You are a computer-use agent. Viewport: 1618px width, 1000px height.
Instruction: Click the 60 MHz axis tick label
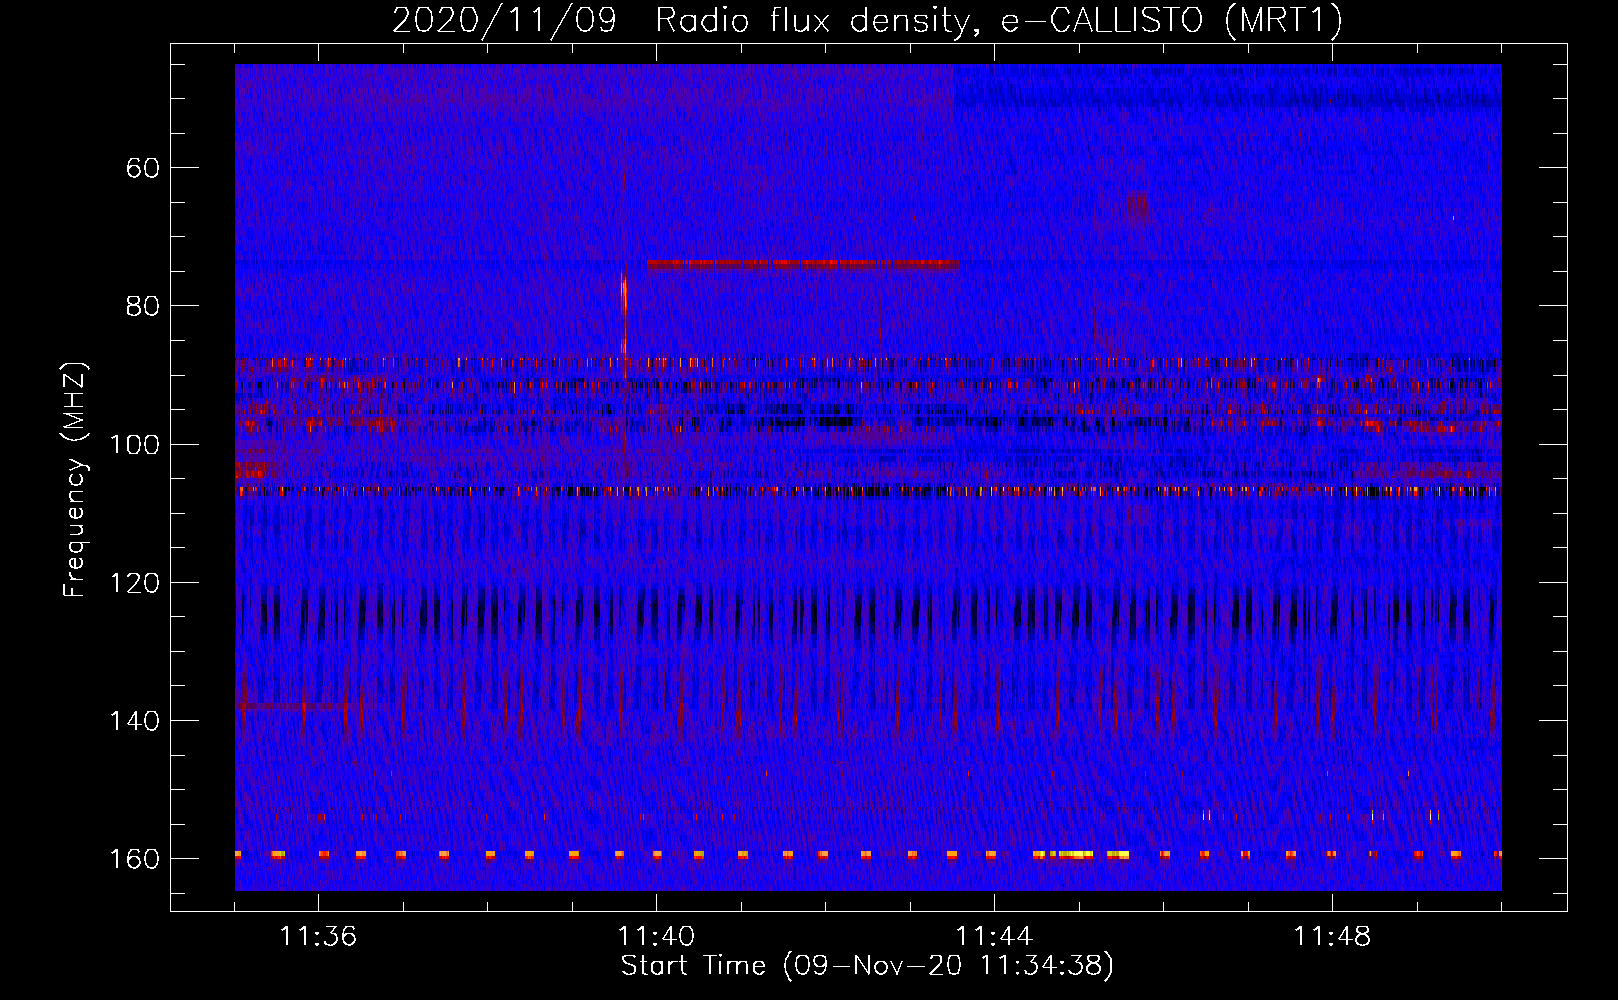[143, 168]
